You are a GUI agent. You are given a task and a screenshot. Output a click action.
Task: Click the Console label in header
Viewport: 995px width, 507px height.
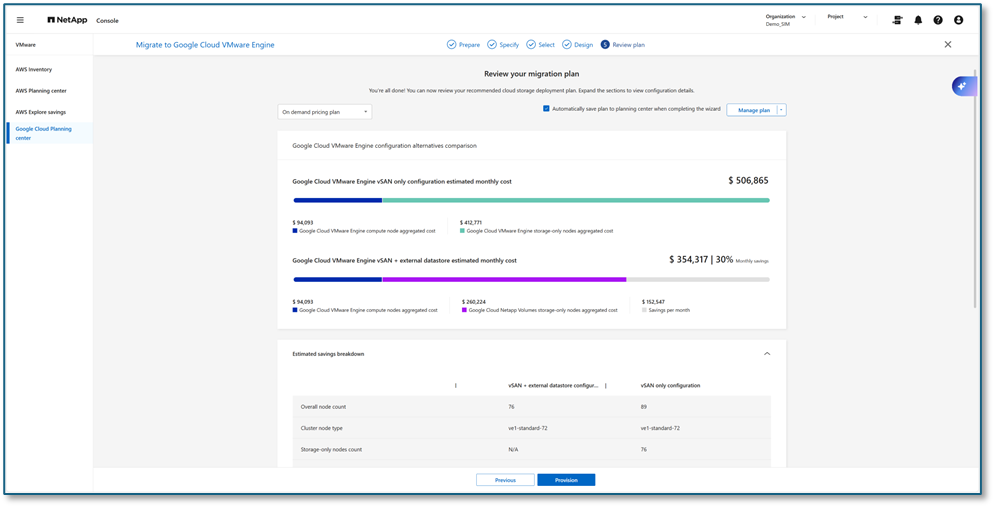[107, 20]
